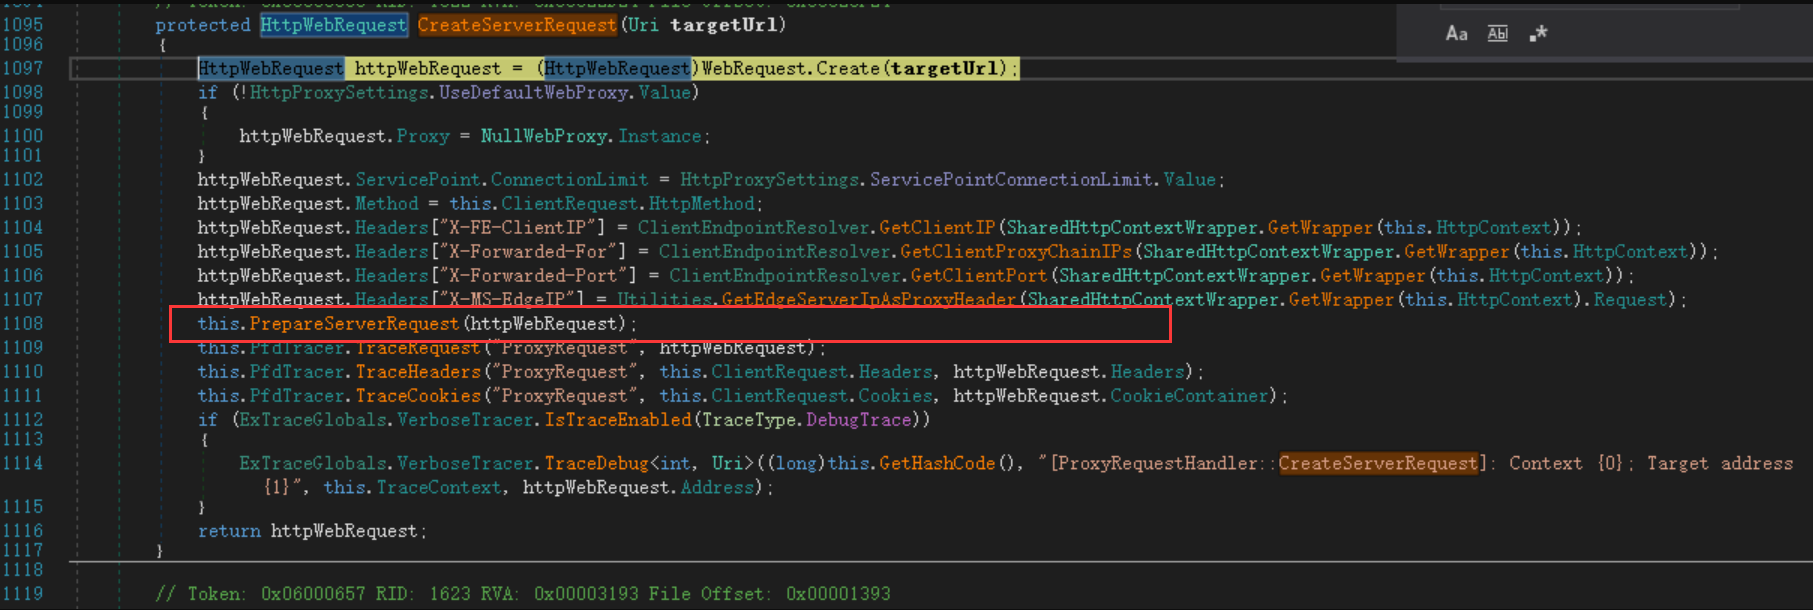Click the Uri parameter type in the signature
Viewport: 1813px width, 610px height.
(643, 25)
